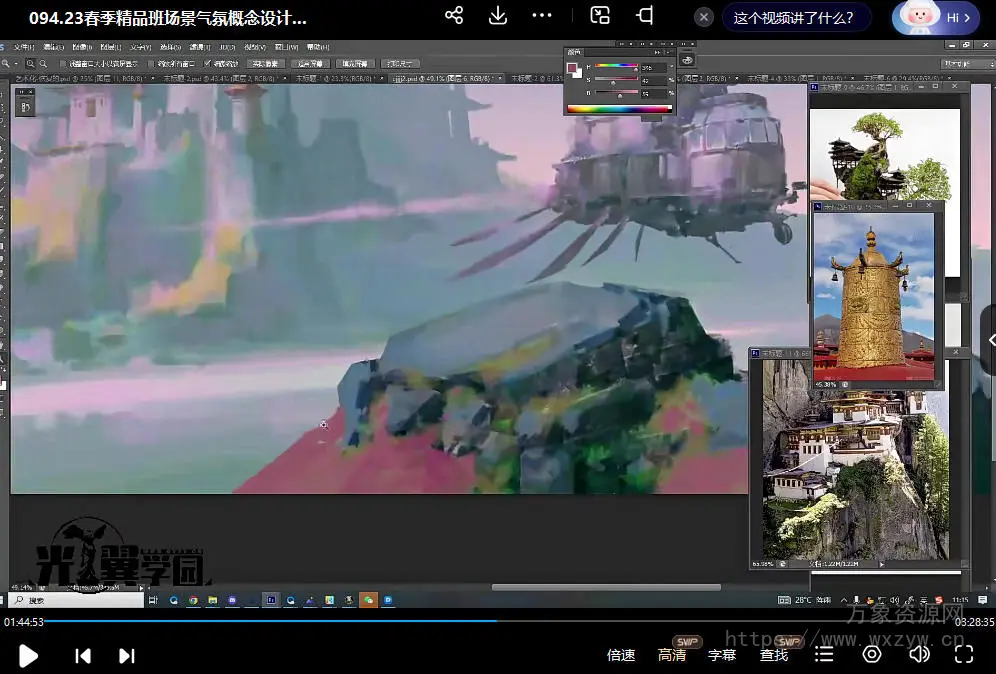Open the 高清 video quality selector
This screenshot has height=674, width=996.
(x=672, y=655)
